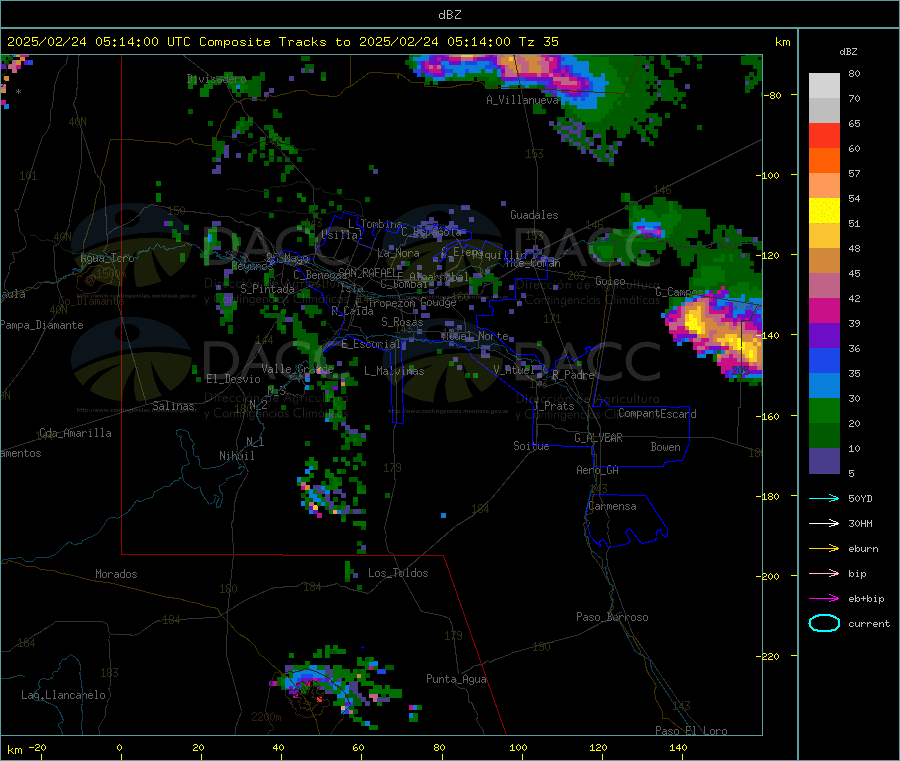
Task: Click the red echo pixel in the southern storm cell
Action: click(x=319, y=700)
